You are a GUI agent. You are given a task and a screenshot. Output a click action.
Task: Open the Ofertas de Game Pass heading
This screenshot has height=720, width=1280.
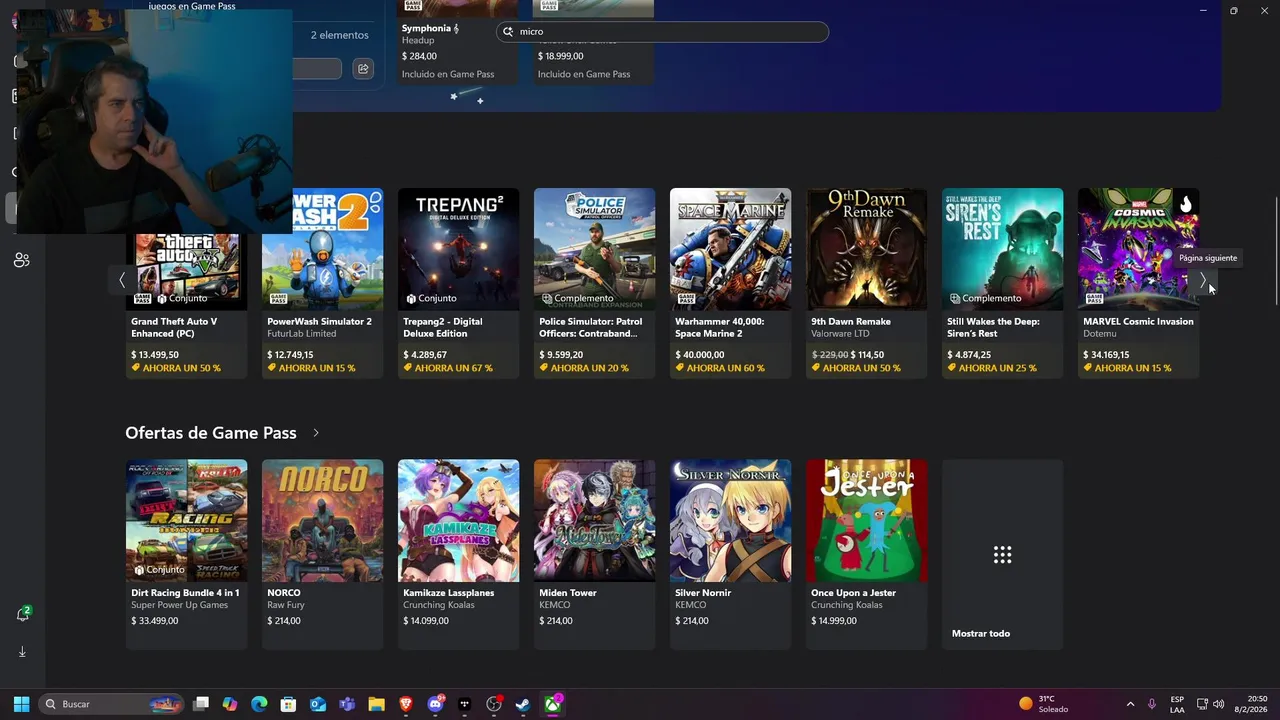click(x=211, y=433)
